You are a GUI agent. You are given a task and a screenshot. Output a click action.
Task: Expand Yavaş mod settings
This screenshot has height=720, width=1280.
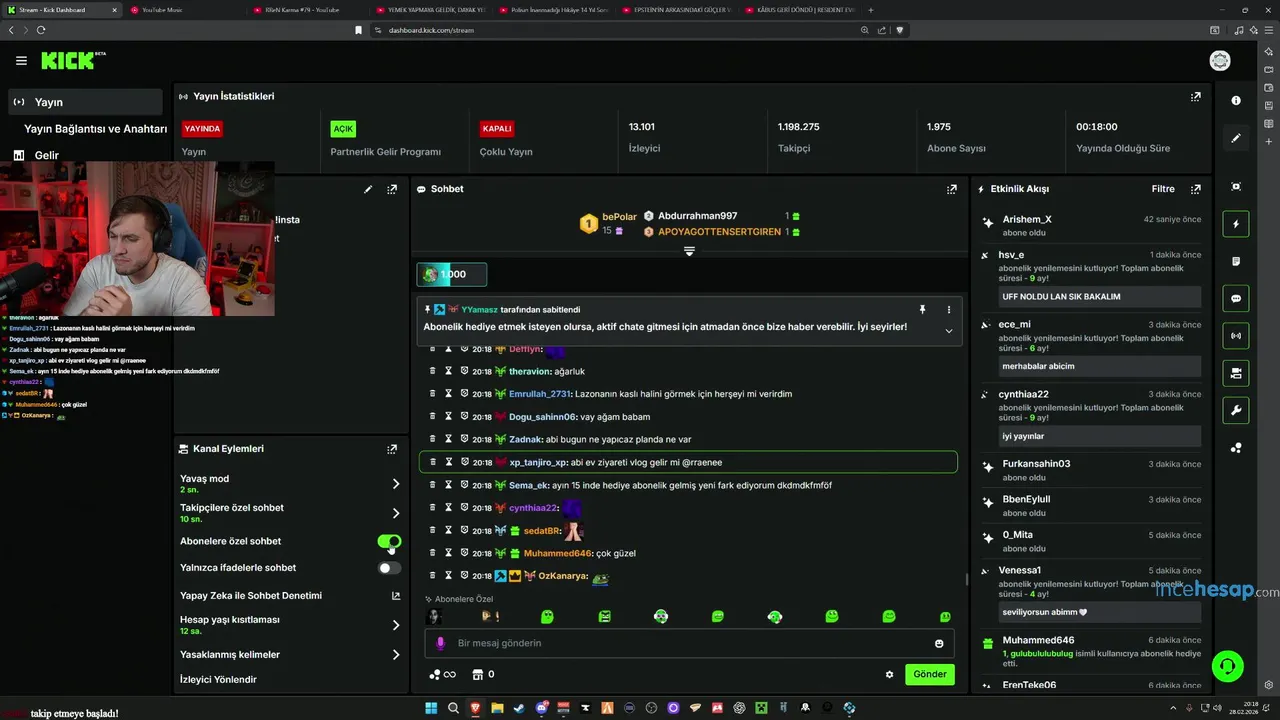coord(396,484)
